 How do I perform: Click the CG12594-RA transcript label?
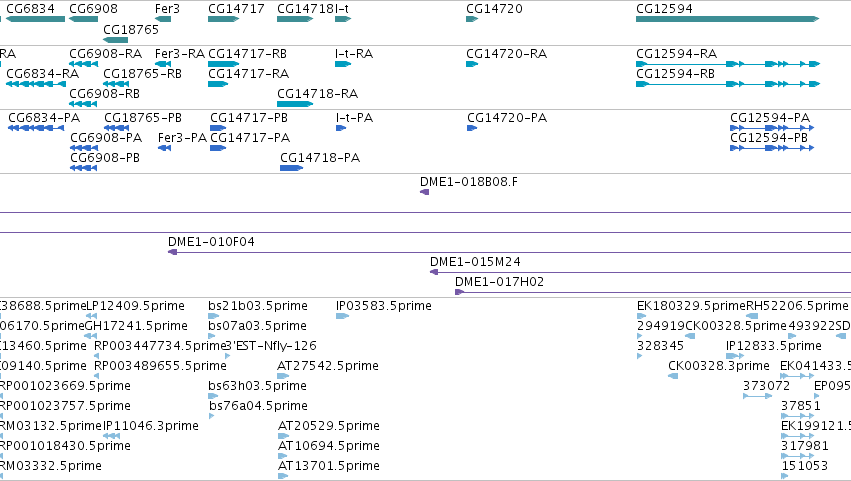pyautogui.click(x=677, y=54)
